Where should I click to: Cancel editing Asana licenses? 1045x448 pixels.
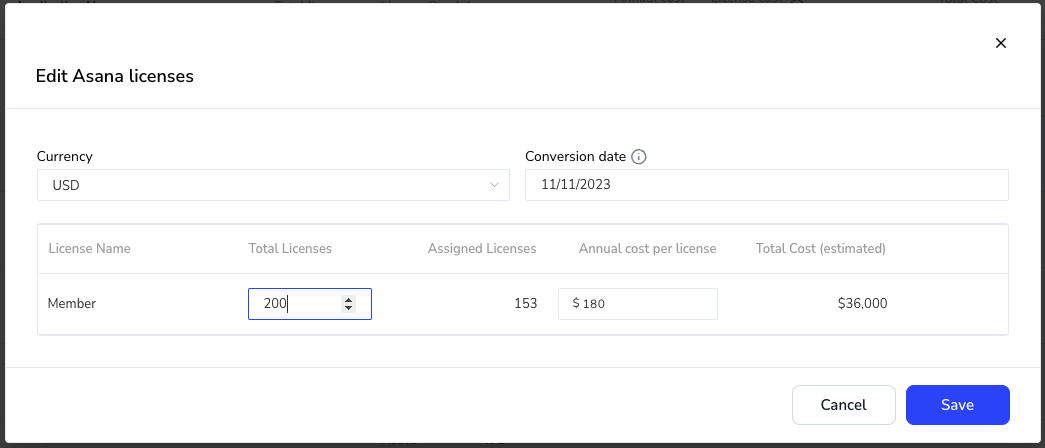844,405
